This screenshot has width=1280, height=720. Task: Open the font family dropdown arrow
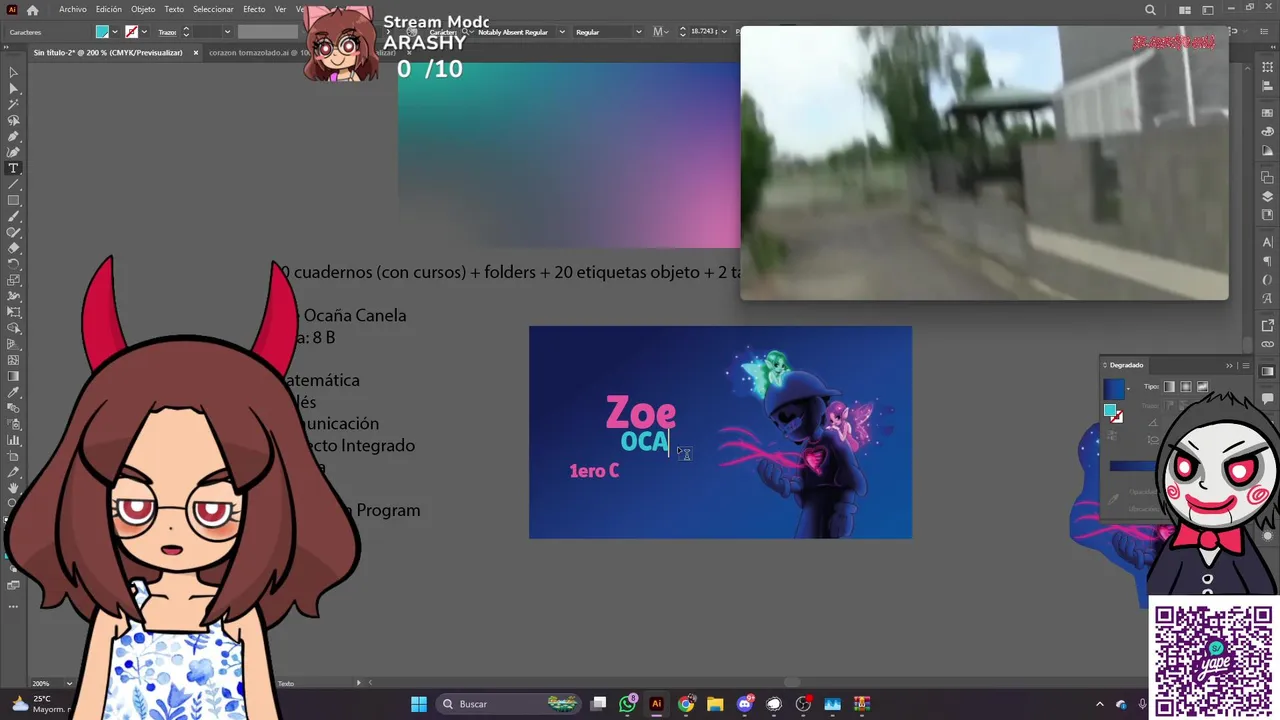tap(561, 32)
